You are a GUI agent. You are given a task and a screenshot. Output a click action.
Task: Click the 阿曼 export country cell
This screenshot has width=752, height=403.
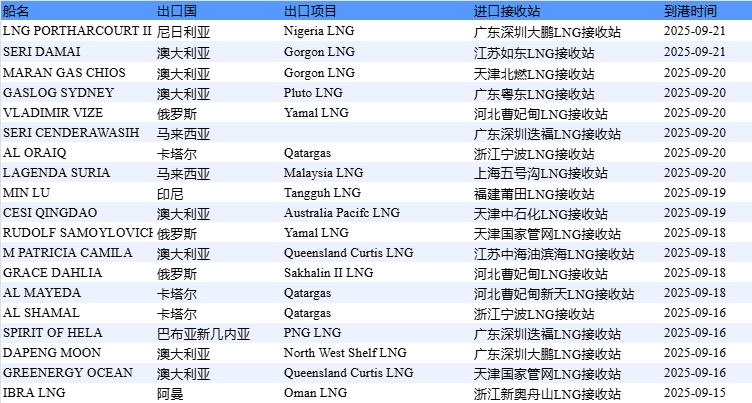click(x=170, y=394)
